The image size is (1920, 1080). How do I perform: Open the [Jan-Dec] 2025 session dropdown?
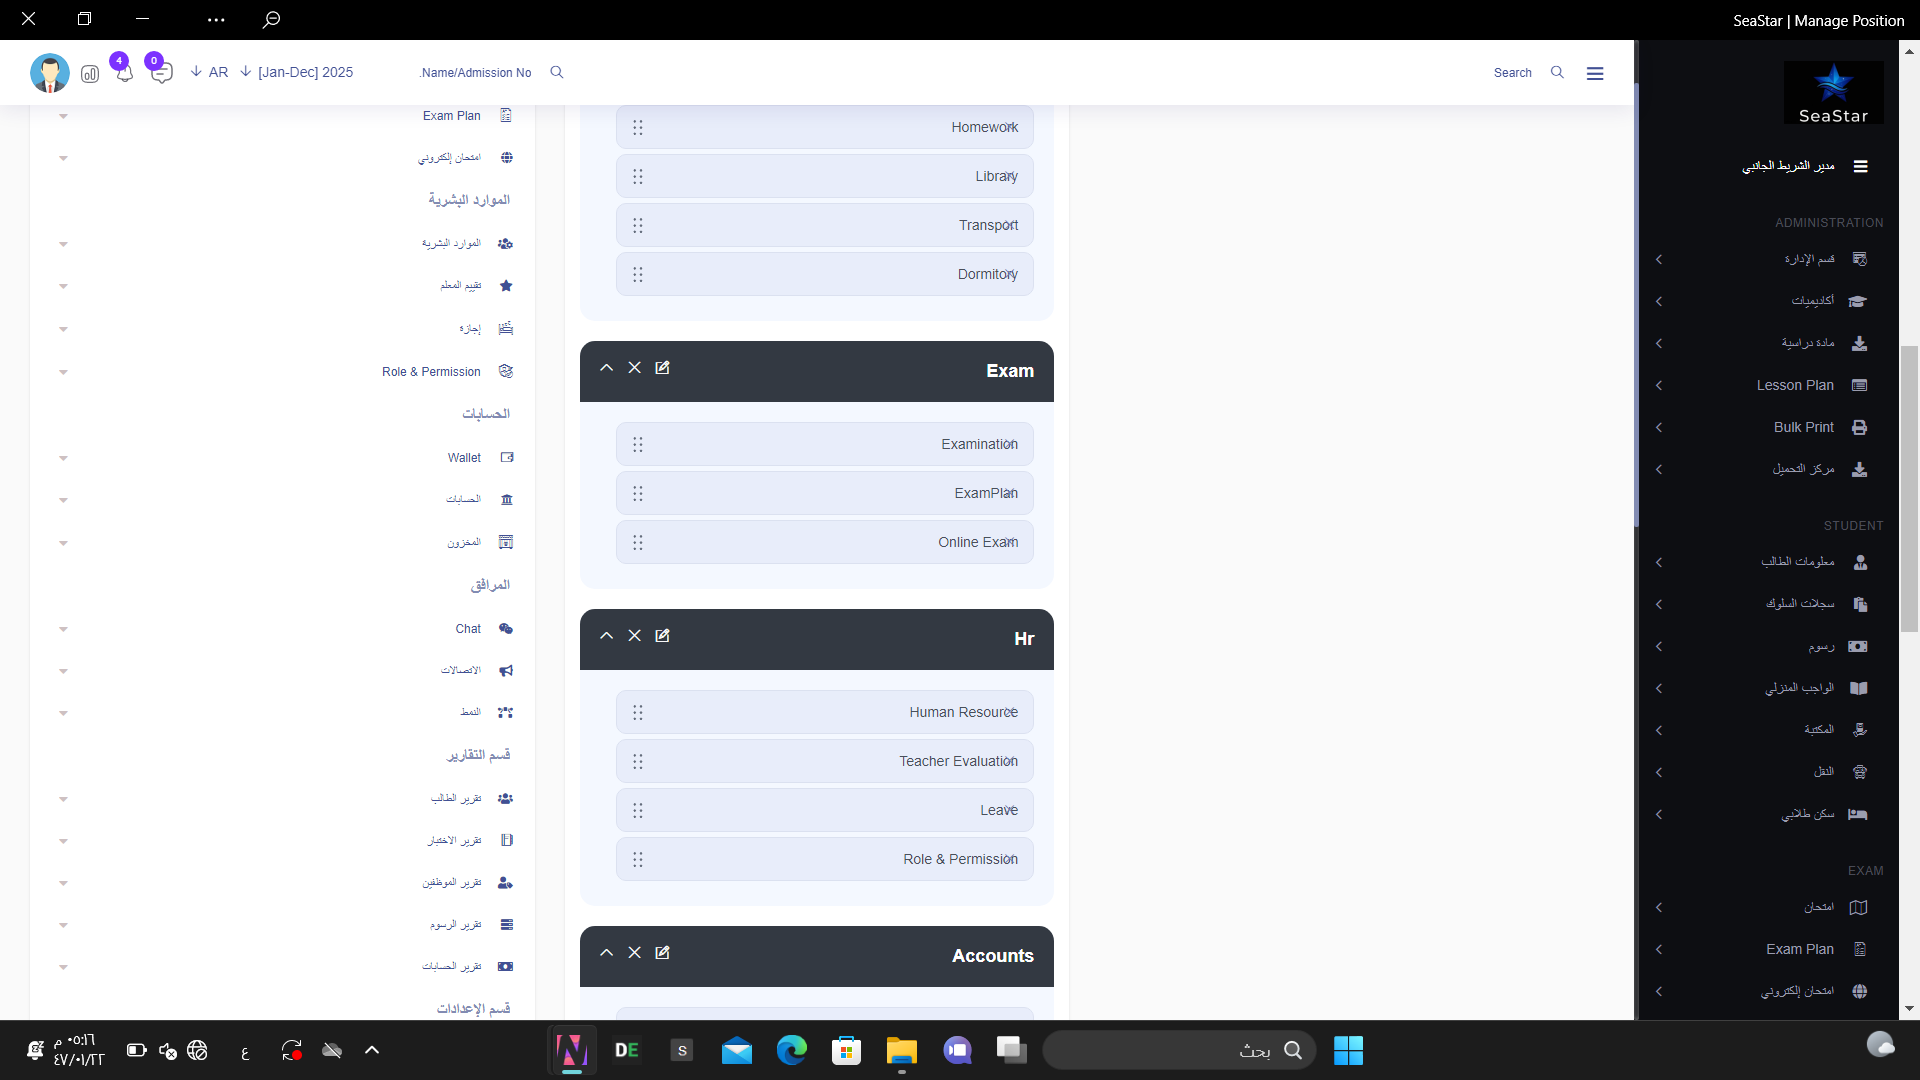[x=296, y=72]
